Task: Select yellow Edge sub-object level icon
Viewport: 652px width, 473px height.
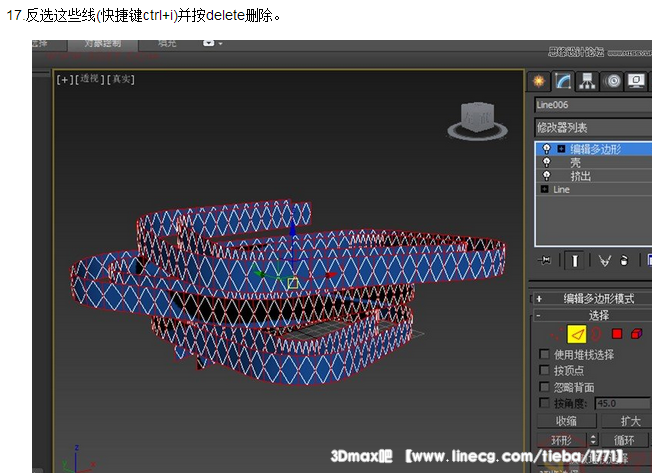Action: [x=577, y=334]
